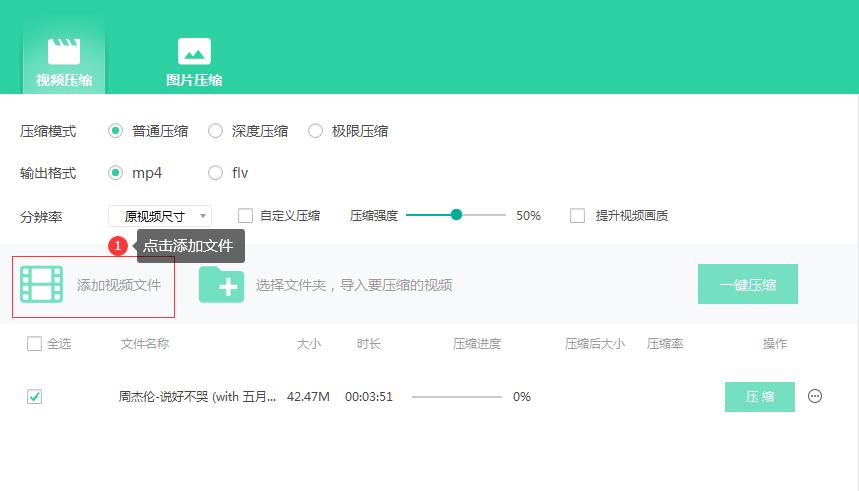This screenshot has height=491, width=859.
Task: Select 深度压缩 compression mode
Action: click(x=215, y=131)
